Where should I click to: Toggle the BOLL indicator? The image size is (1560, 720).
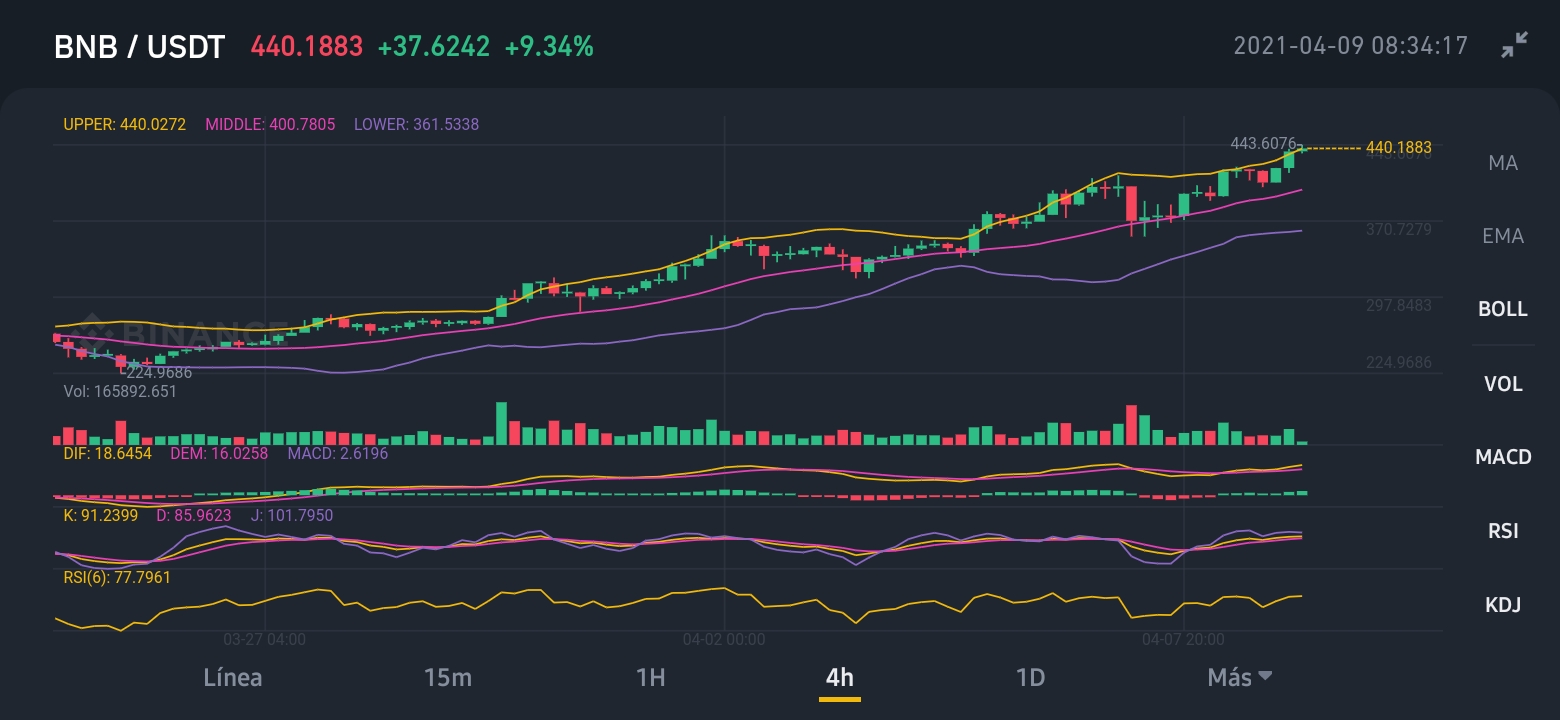point(1503,309)
